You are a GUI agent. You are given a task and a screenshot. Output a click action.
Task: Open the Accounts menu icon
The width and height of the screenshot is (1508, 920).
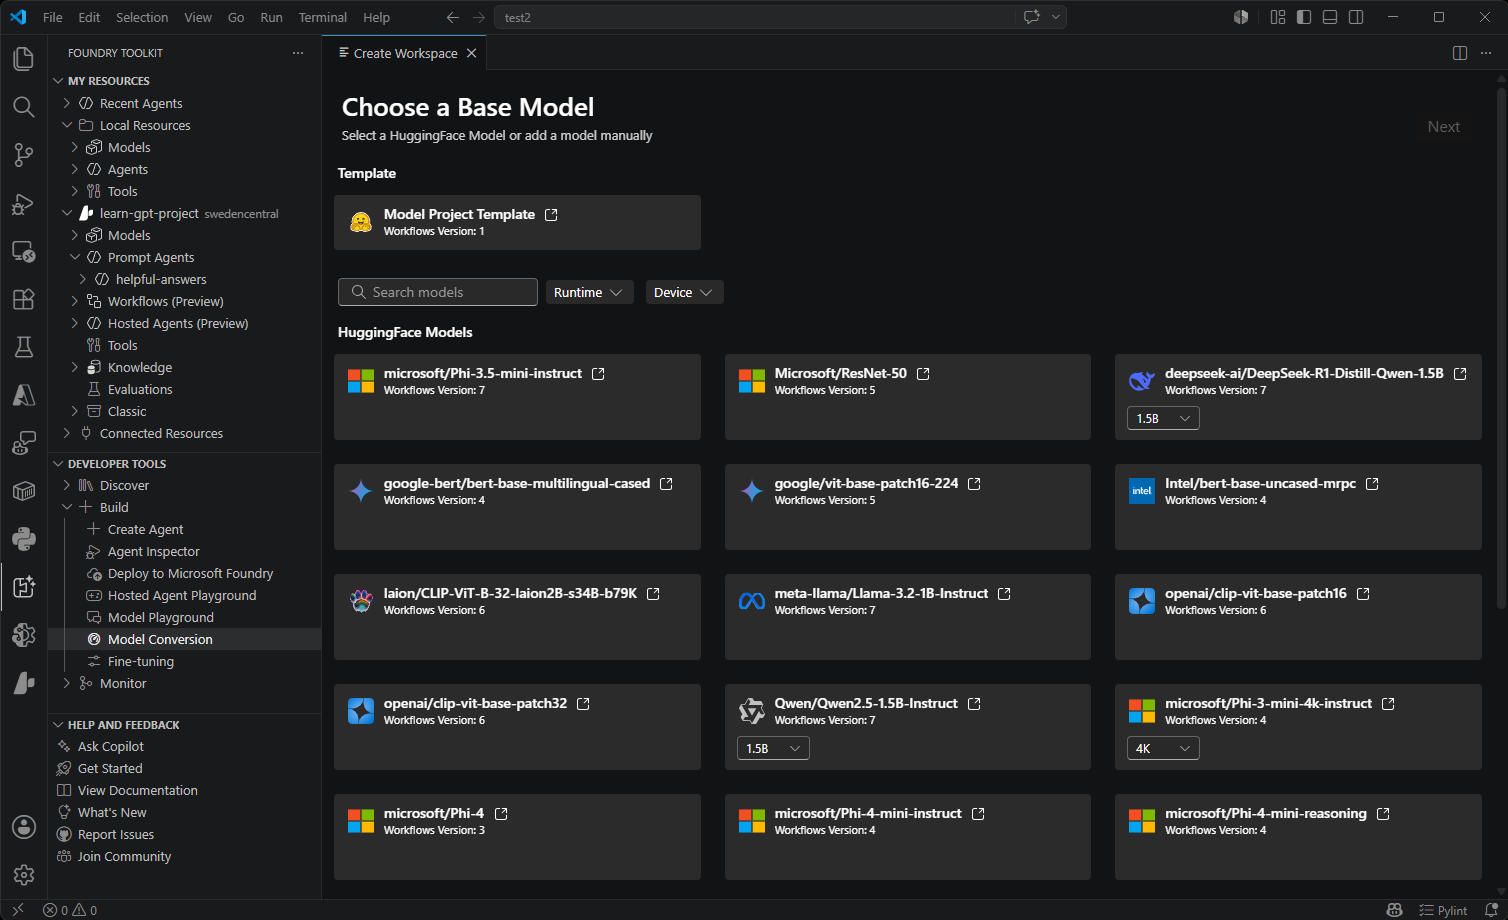[24, 827]
